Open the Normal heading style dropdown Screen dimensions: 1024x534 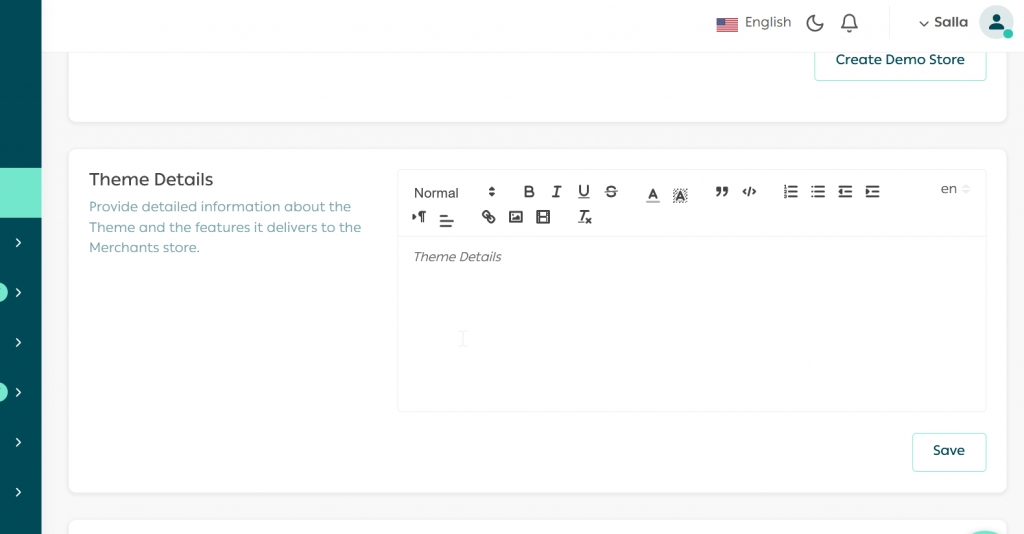coord(454,193)
